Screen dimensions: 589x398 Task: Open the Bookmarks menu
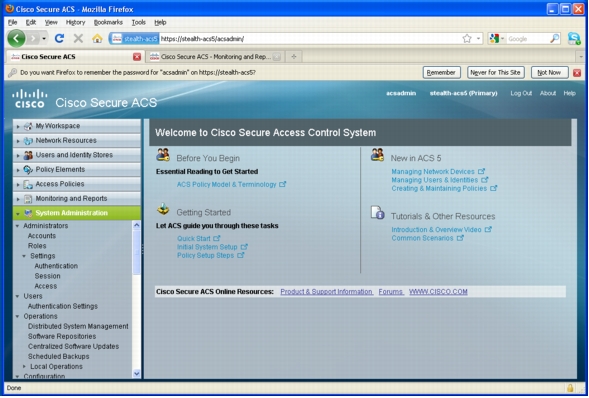pos(108,22)
